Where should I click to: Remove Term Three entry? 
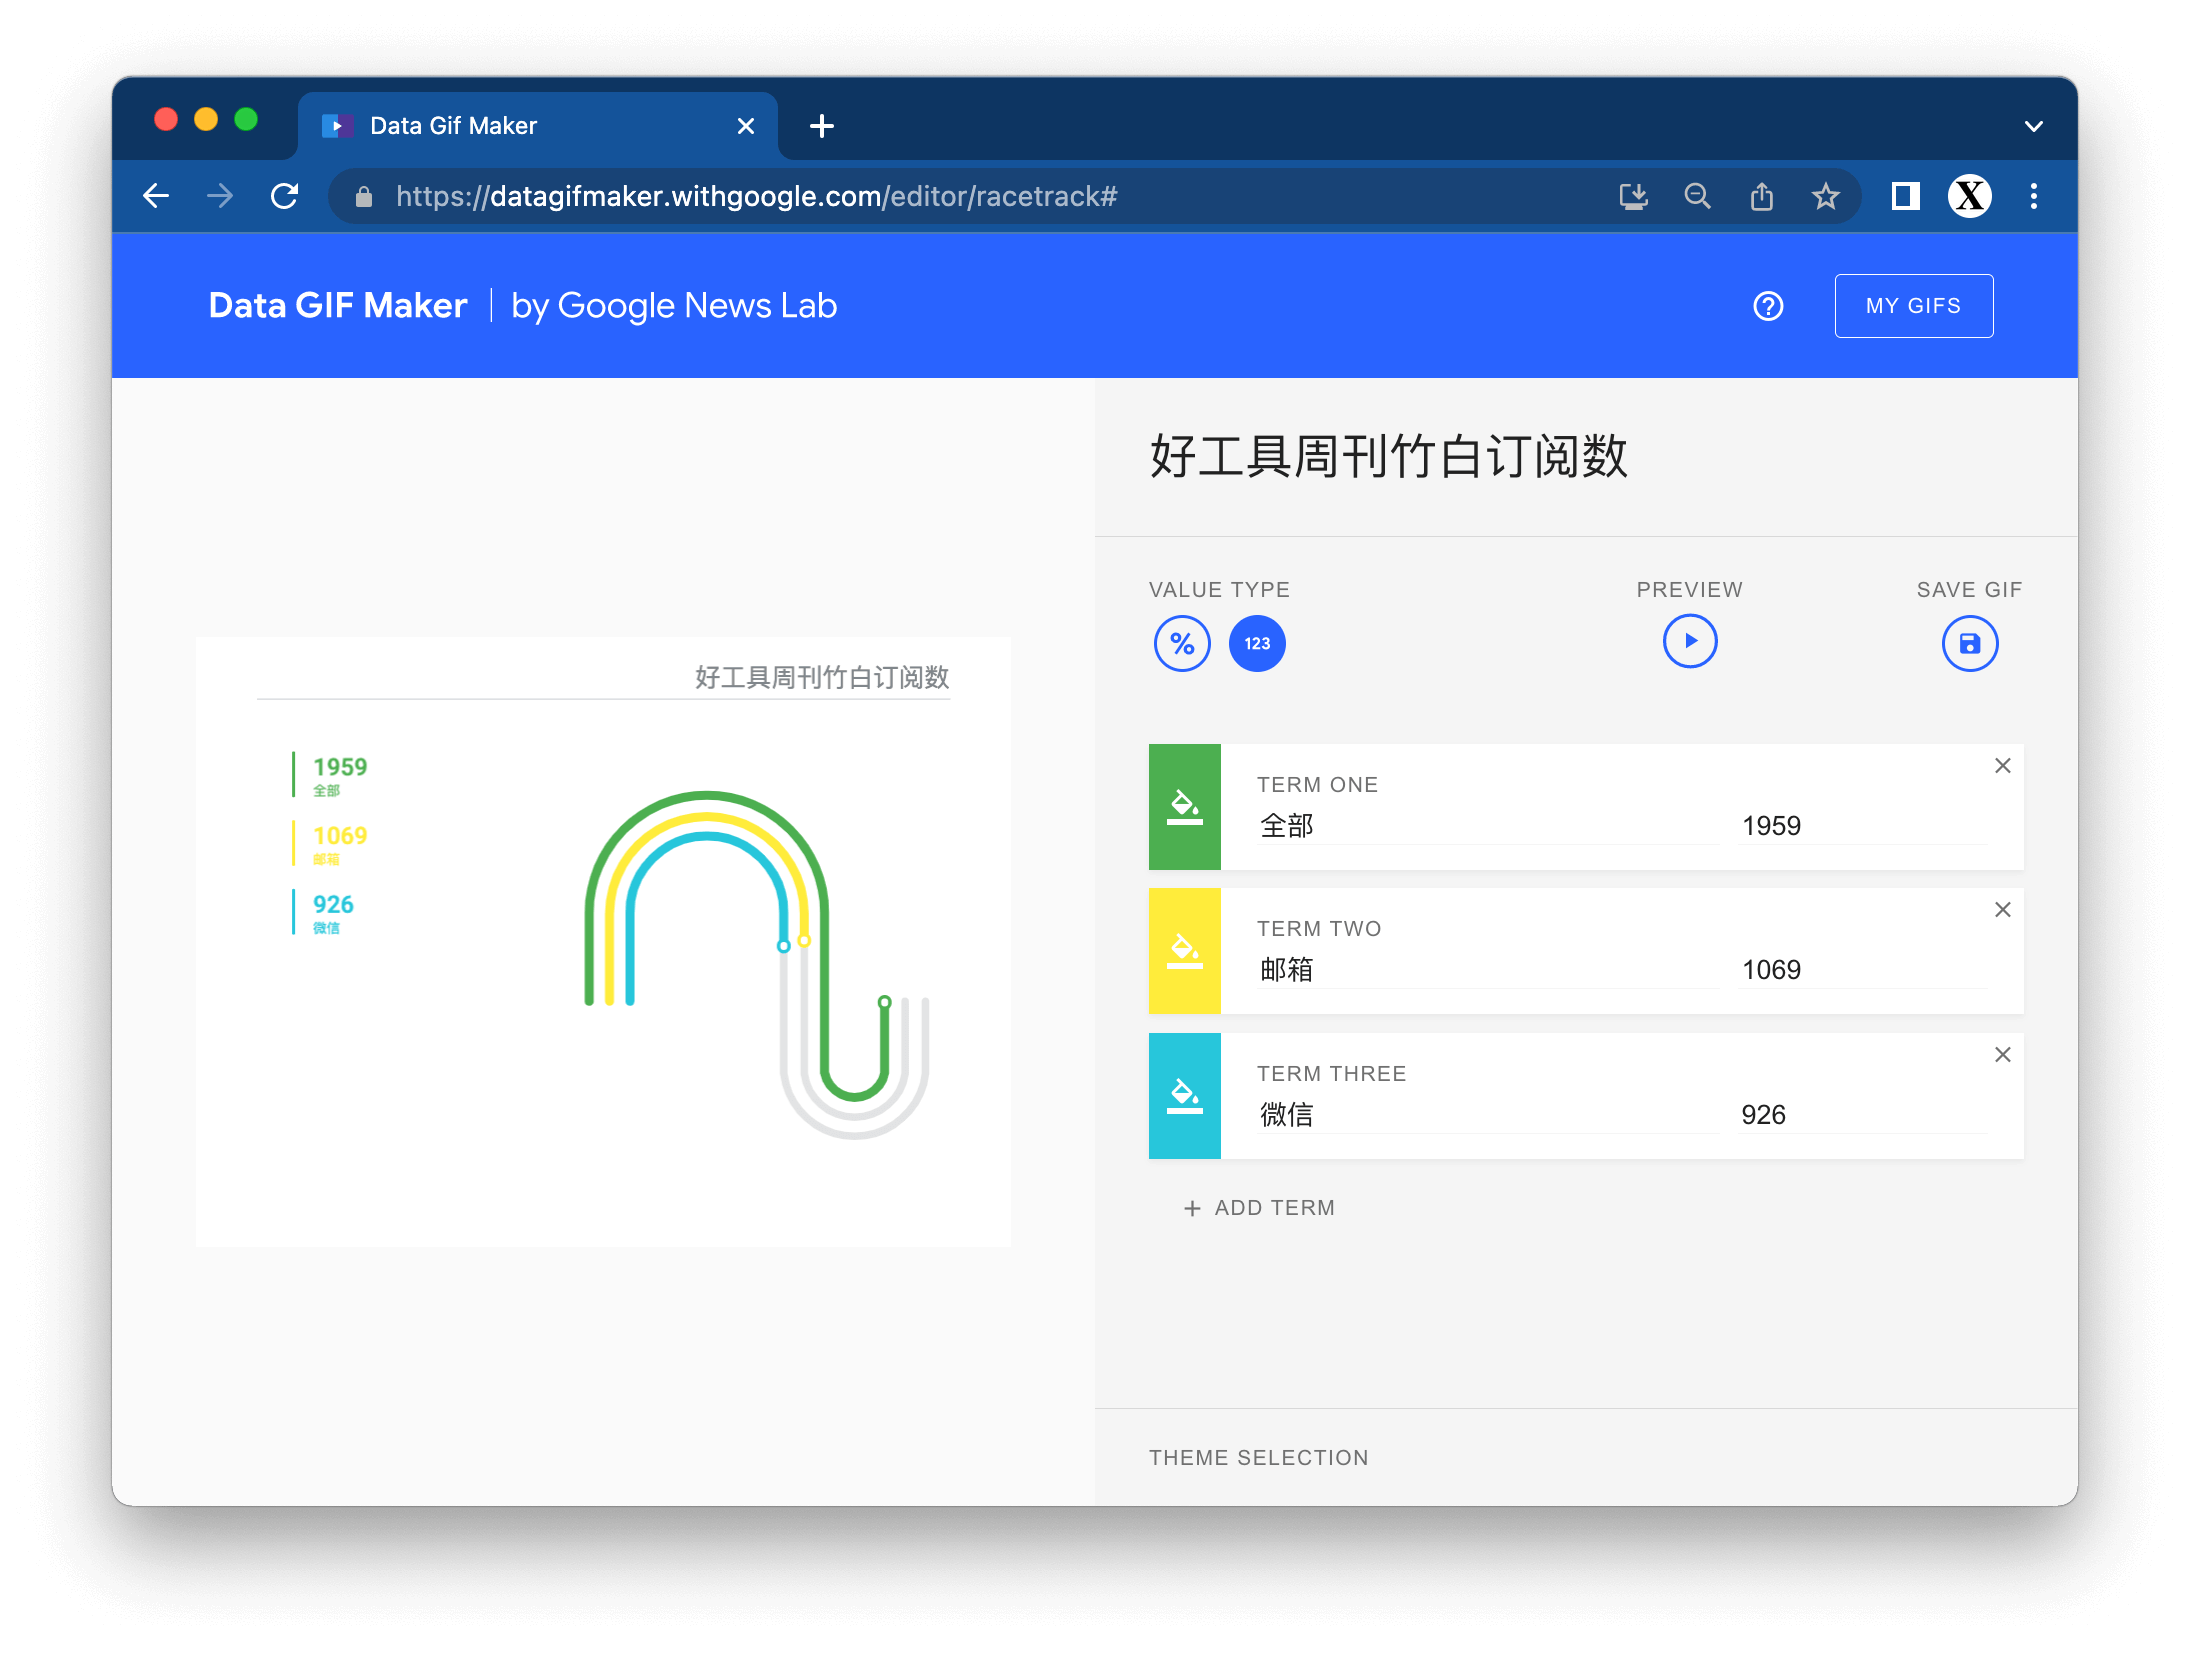click(2002, 1055)
